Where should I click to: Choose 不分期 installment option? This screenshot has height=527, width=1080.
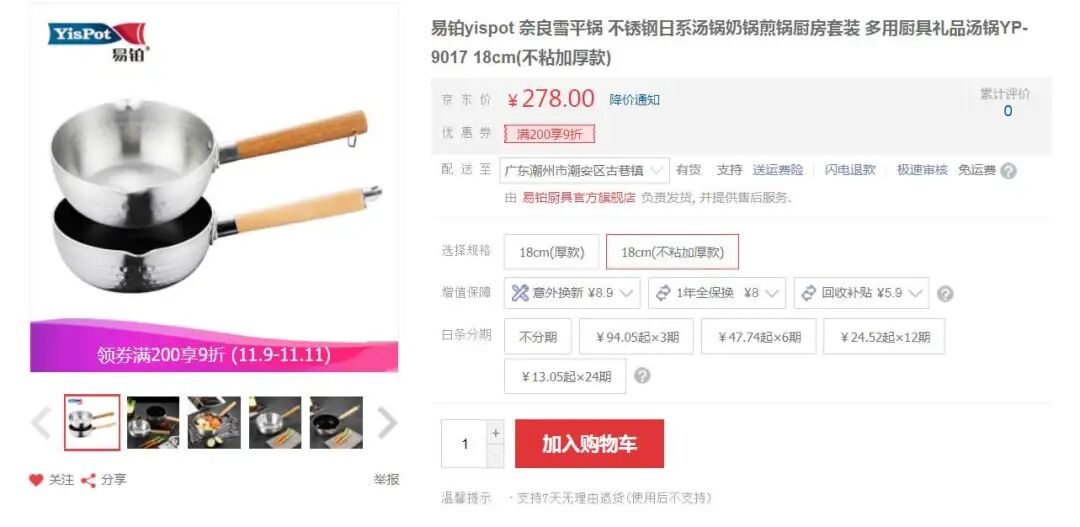(538, 337)
